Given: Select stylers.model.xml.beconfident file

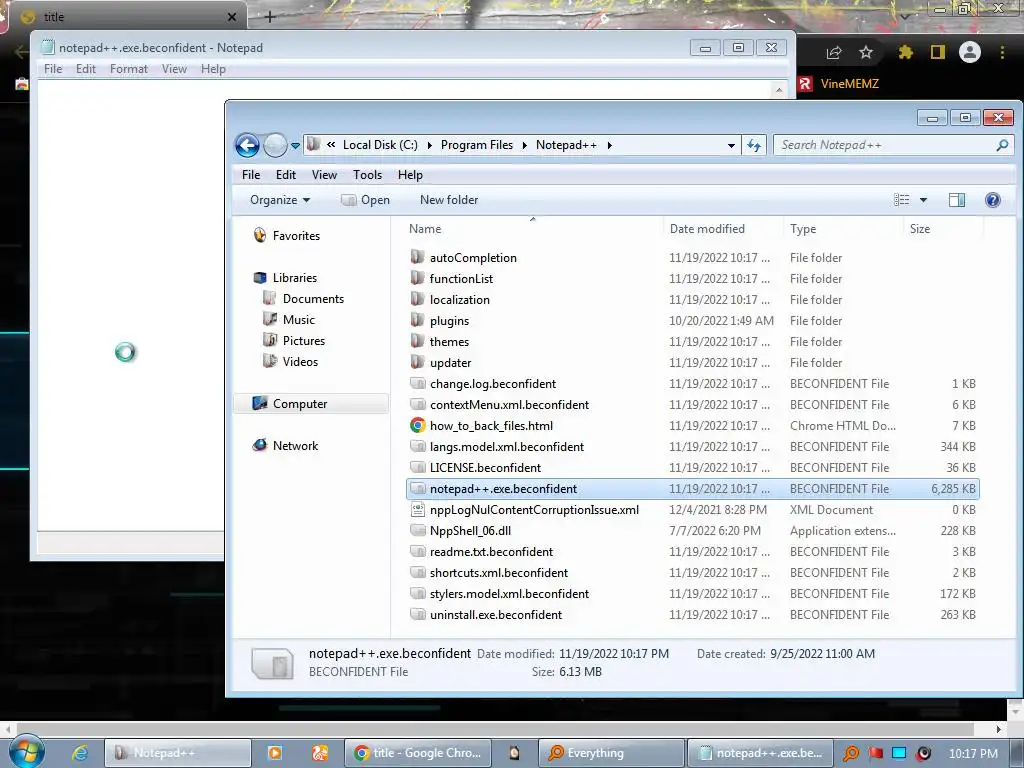Looking at the screenshot, I should pyautogui.click(x=509, y=594).
